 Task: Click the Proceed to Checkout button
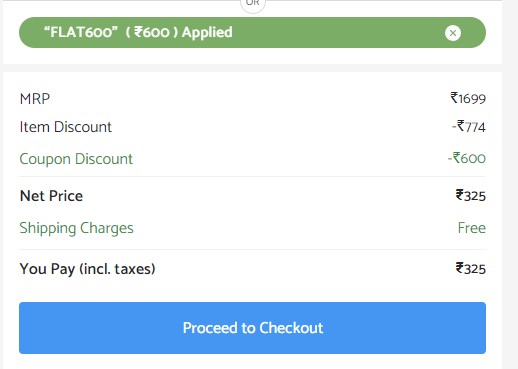tap(252, 328)
